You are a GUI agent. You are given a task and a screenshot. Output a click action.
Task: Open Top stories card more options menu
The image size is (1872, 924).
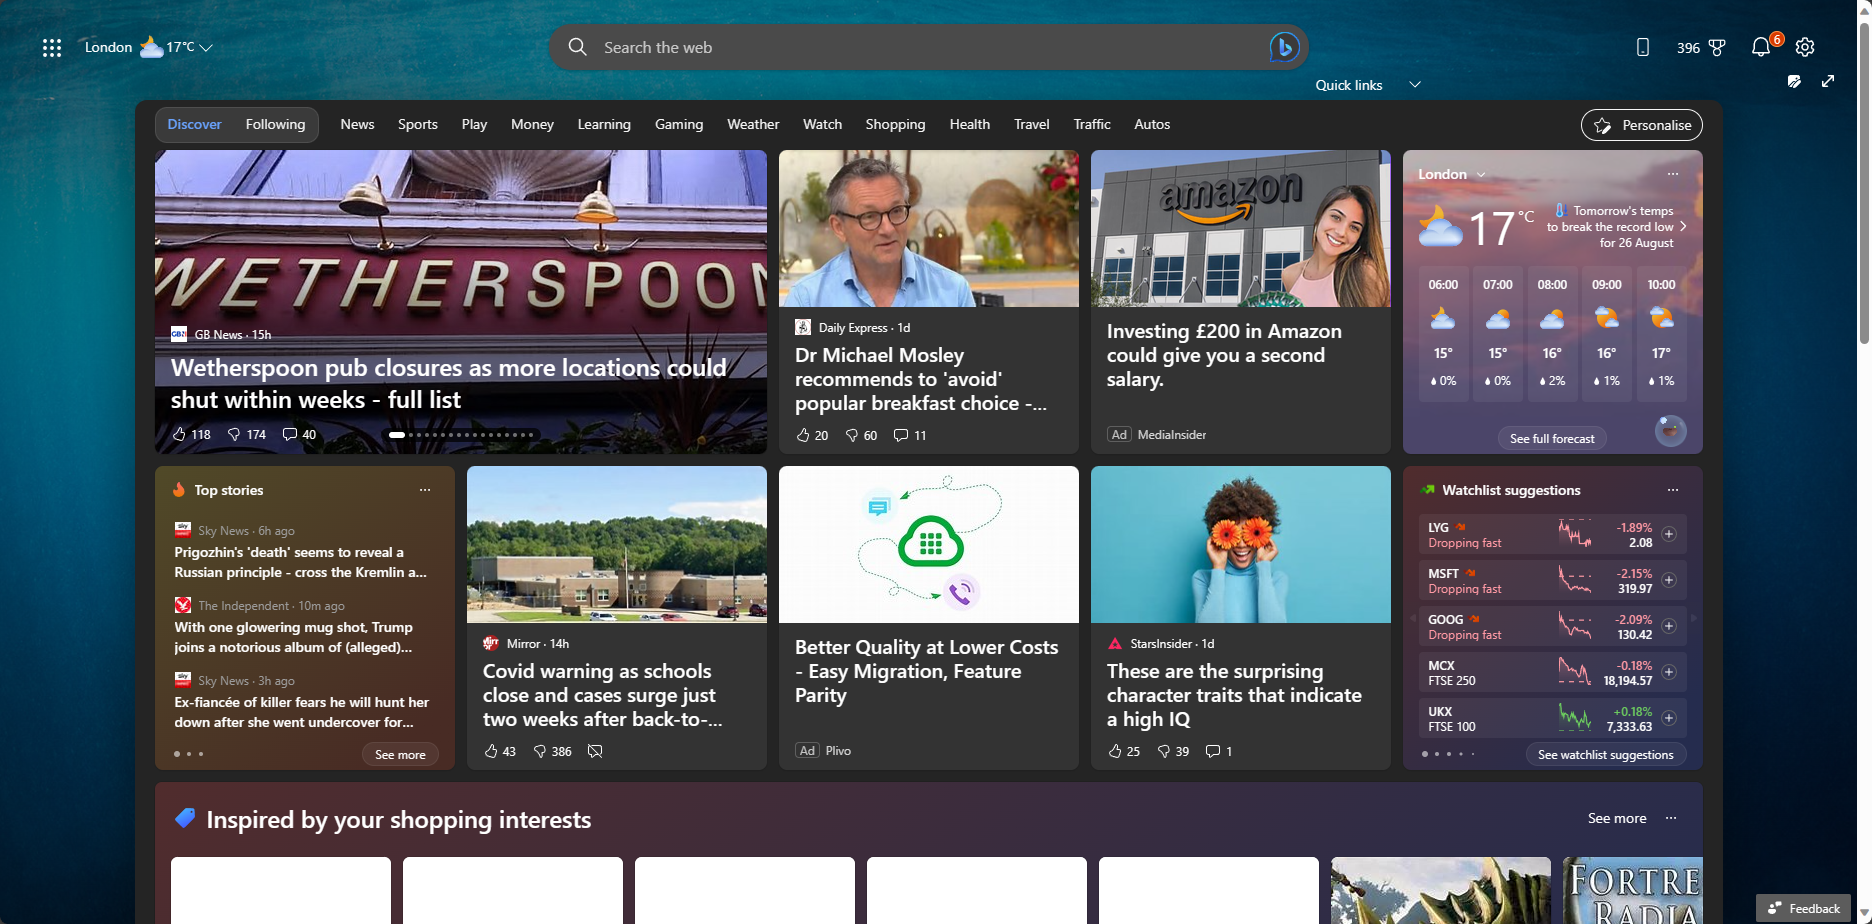[x=425, y=490]
